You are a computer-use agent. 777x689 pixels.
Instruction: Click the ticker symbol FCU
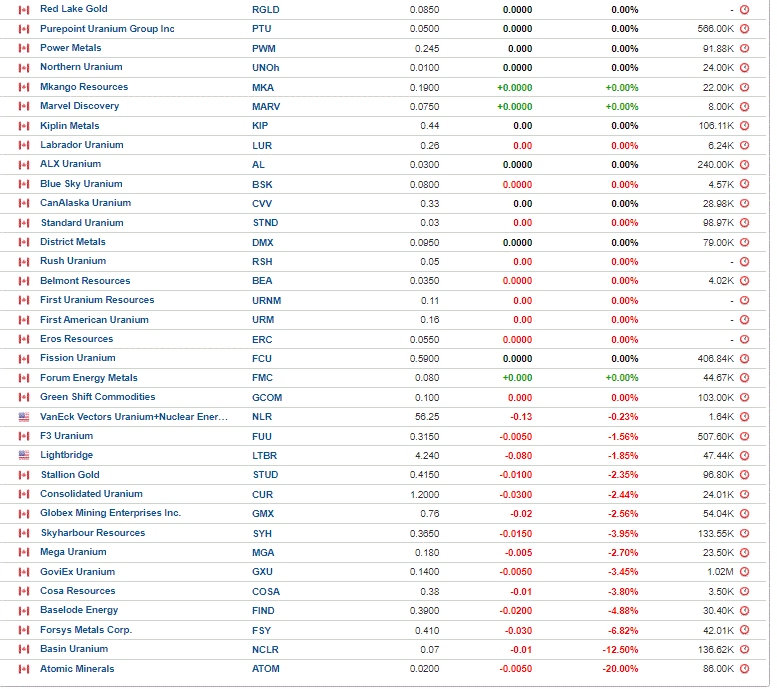pos(262,358)
